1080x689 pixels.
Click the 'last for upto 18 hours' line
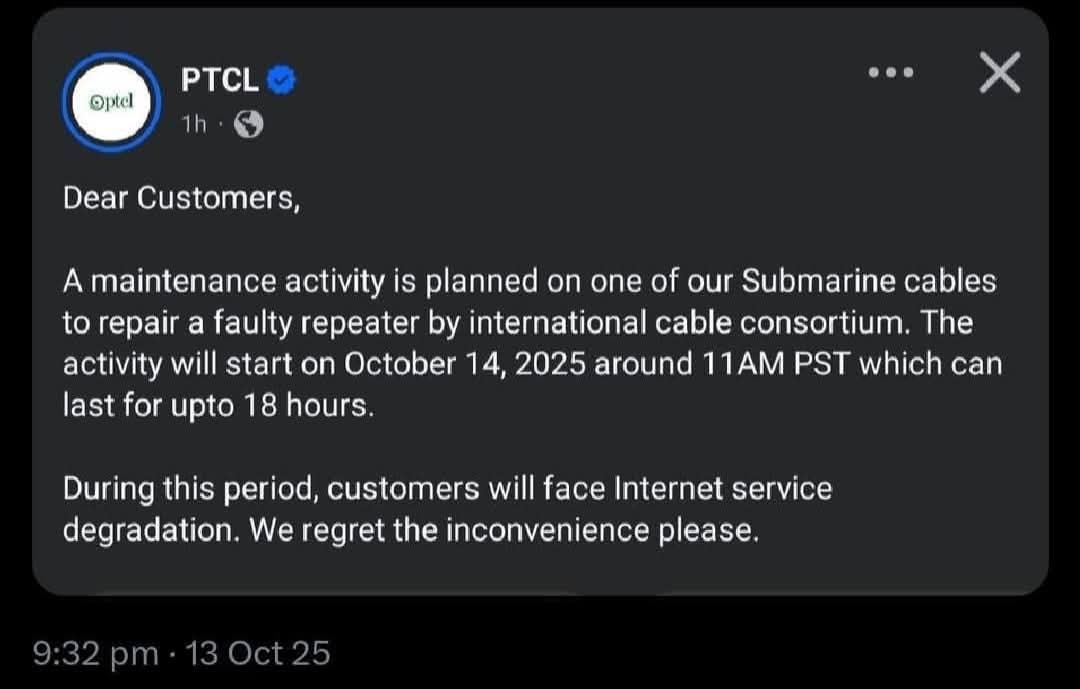point(218,406)
